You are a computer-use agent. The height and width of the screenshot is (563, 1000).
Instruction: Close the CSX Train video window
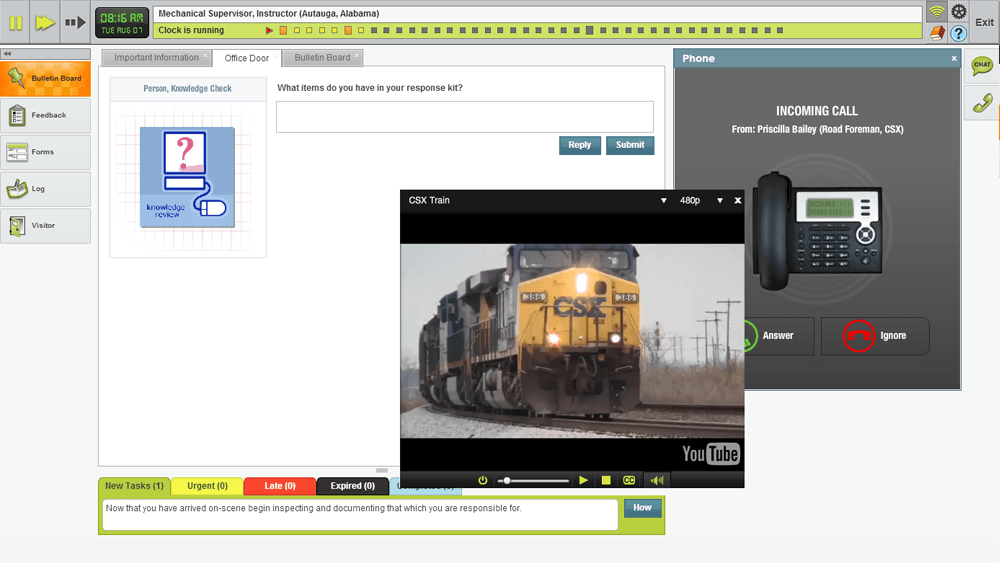click(x=738, y=200)
